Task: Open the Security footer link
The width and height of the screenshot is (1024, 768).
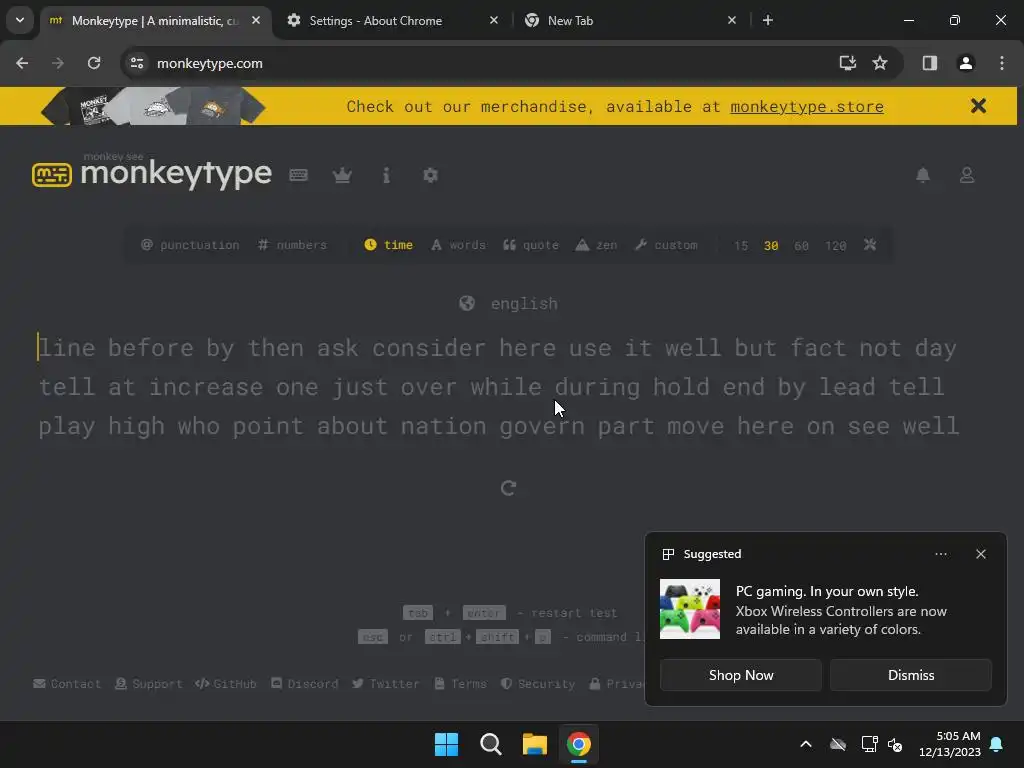Action: (537, 684)
